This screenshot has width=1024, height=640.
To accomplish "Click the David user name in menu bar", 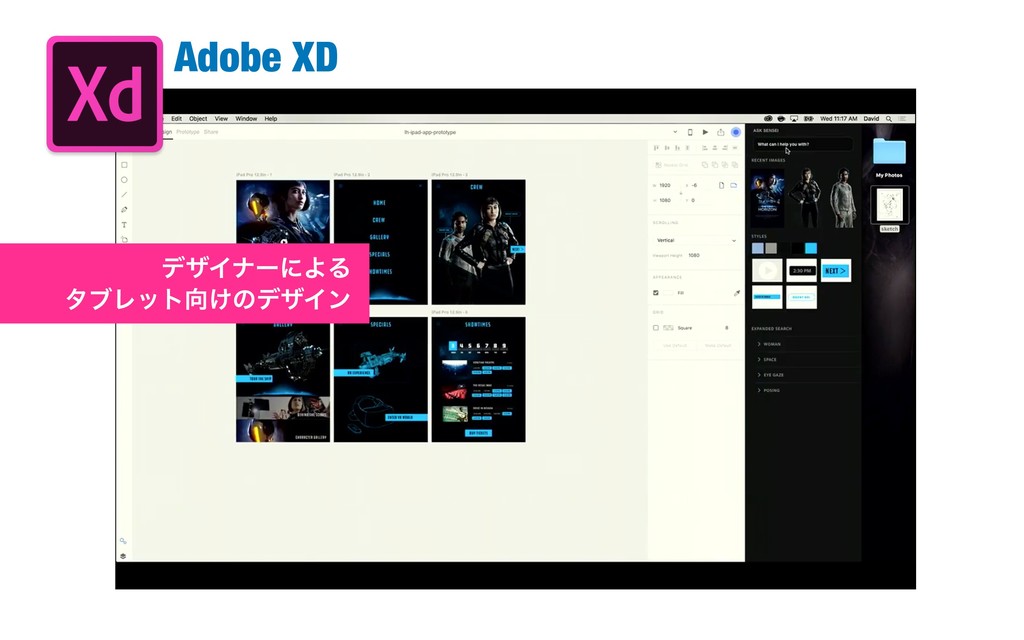I will click(x=871, y=119).
